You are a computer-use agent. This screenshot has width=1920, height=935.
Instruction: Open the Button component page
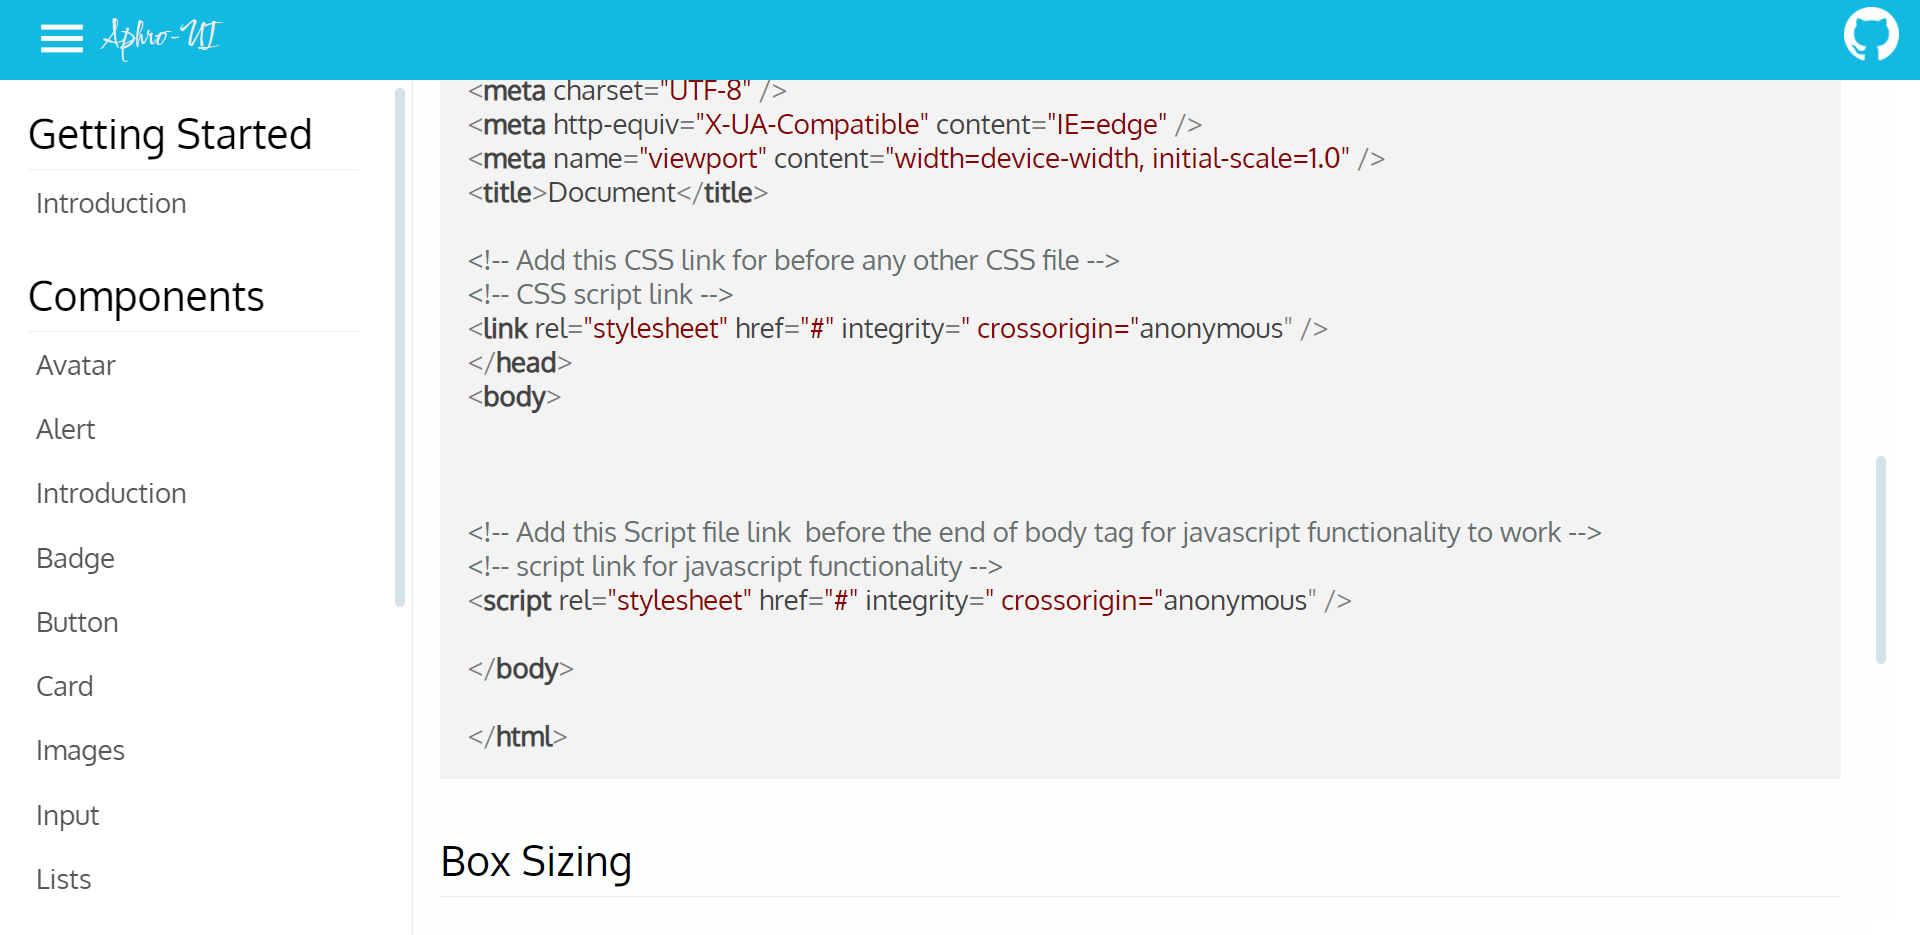tap(77, 621)
